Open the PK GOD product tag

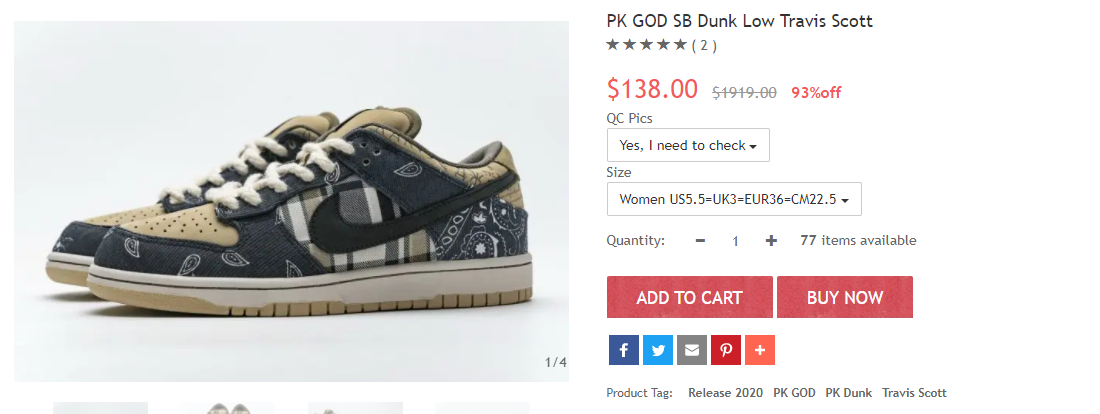pos(794,393)
